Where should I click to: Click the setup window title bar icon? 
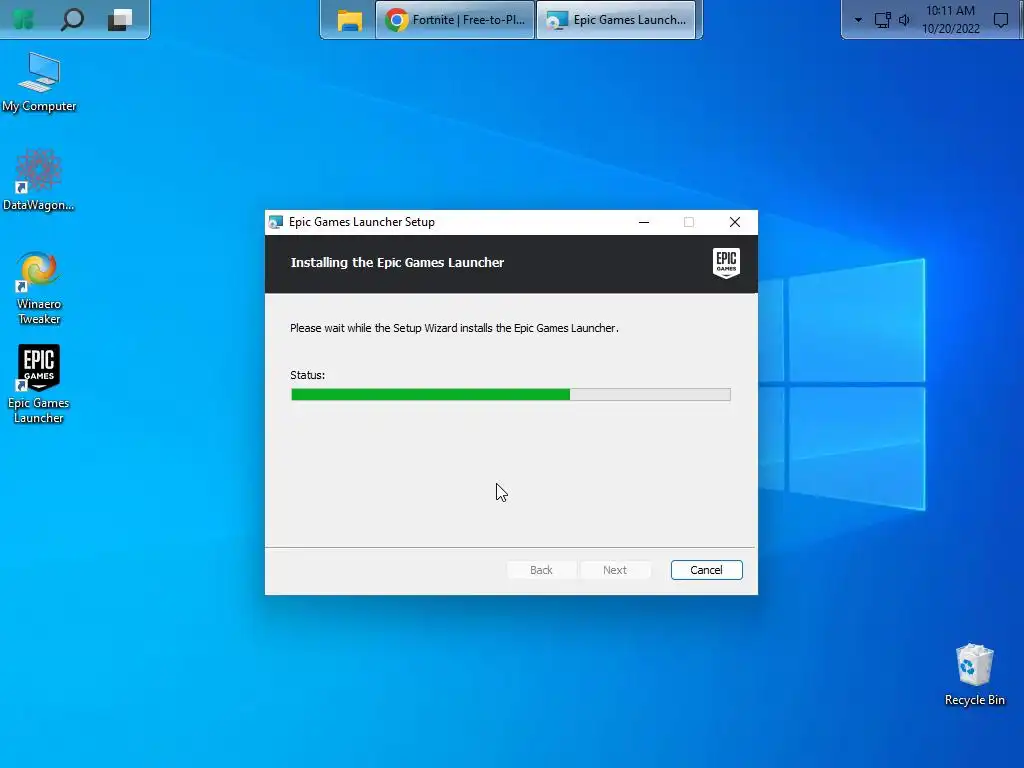[x=276, y=222]
